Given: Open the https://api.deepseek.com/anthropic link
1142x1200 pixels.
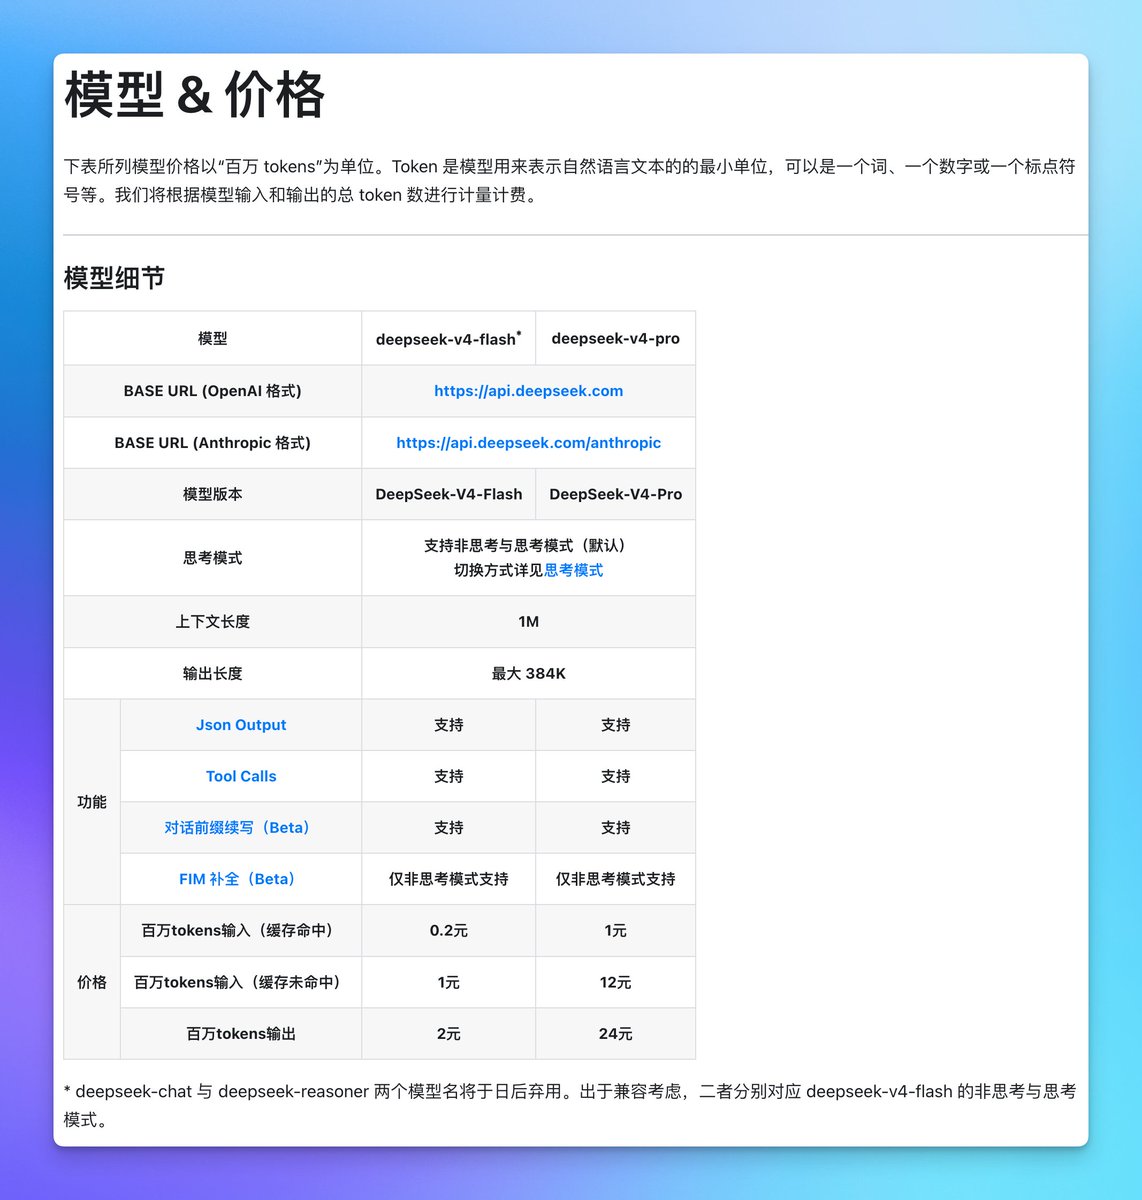Looking at the screenshot, I should point(528,442).
